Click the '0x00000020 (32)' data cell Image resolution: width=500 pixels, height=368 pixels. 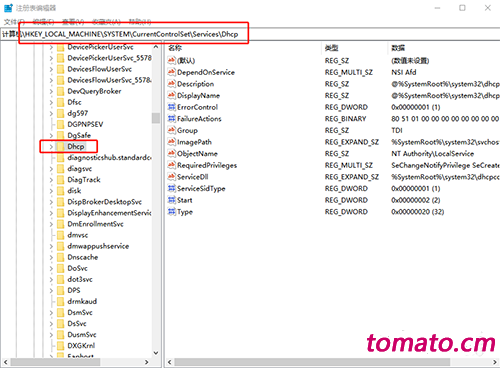tap(417, 212)
